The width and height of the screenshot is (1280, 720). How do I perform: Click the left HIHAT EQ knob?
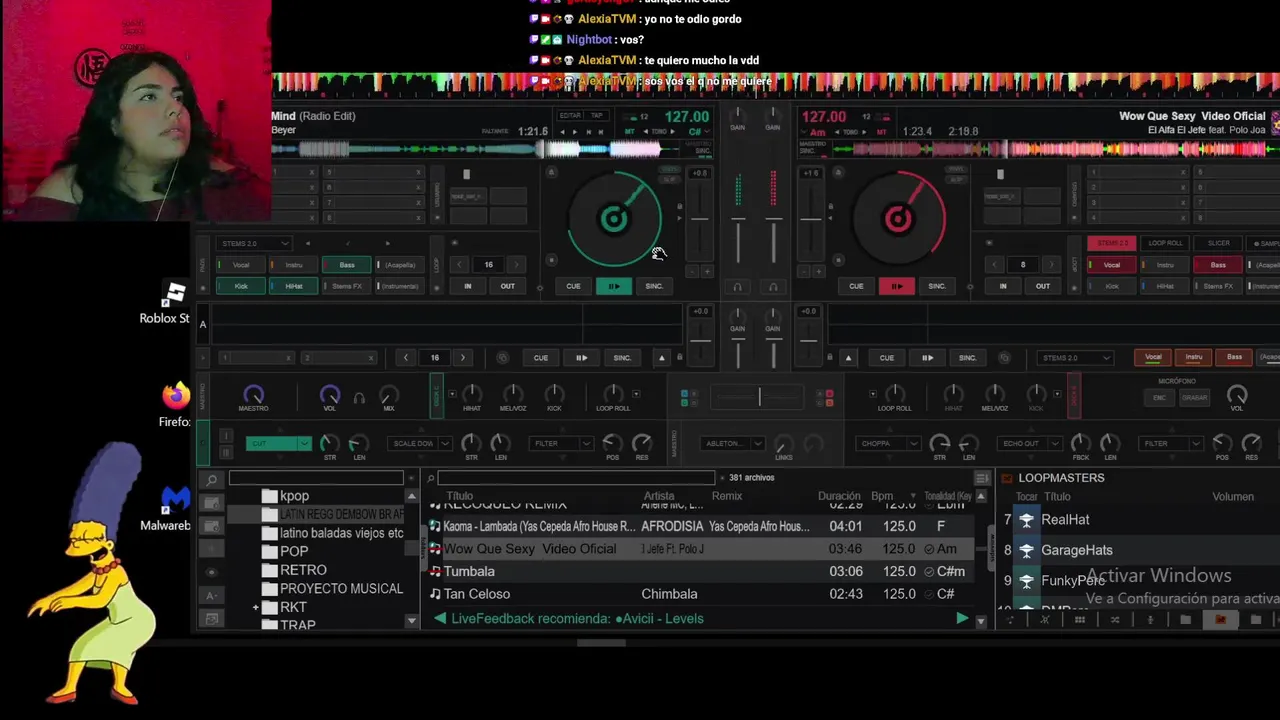click(471, 394)
